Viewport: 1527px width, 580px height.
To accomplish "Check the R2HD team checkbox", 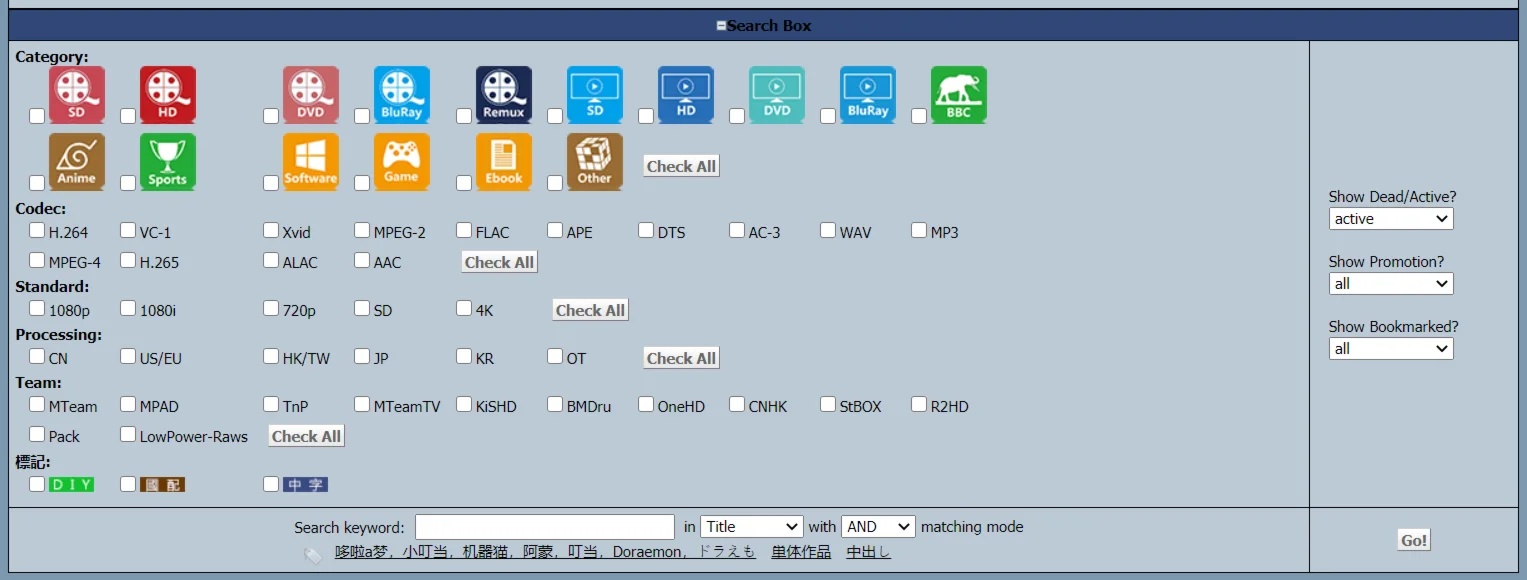I will 919,405.
